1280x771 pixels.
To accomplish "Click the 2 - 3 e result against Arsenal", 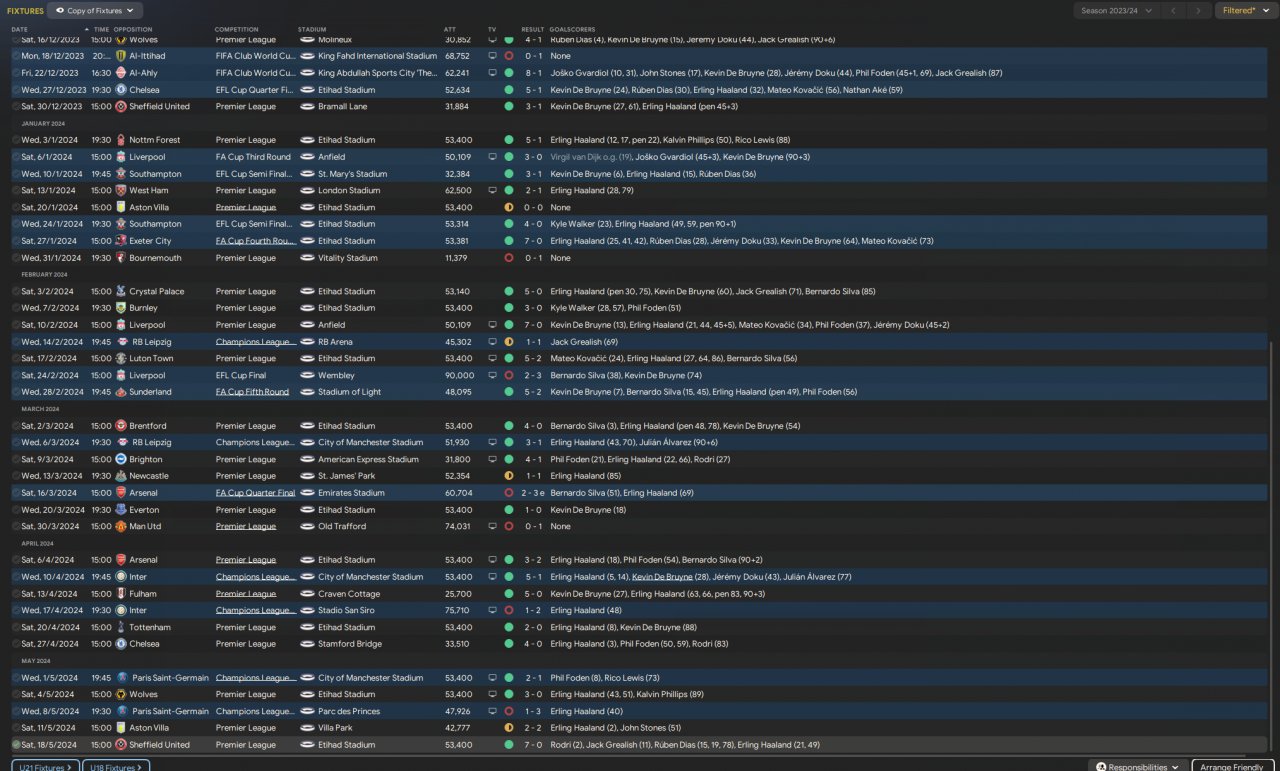I will click(534, 493).
